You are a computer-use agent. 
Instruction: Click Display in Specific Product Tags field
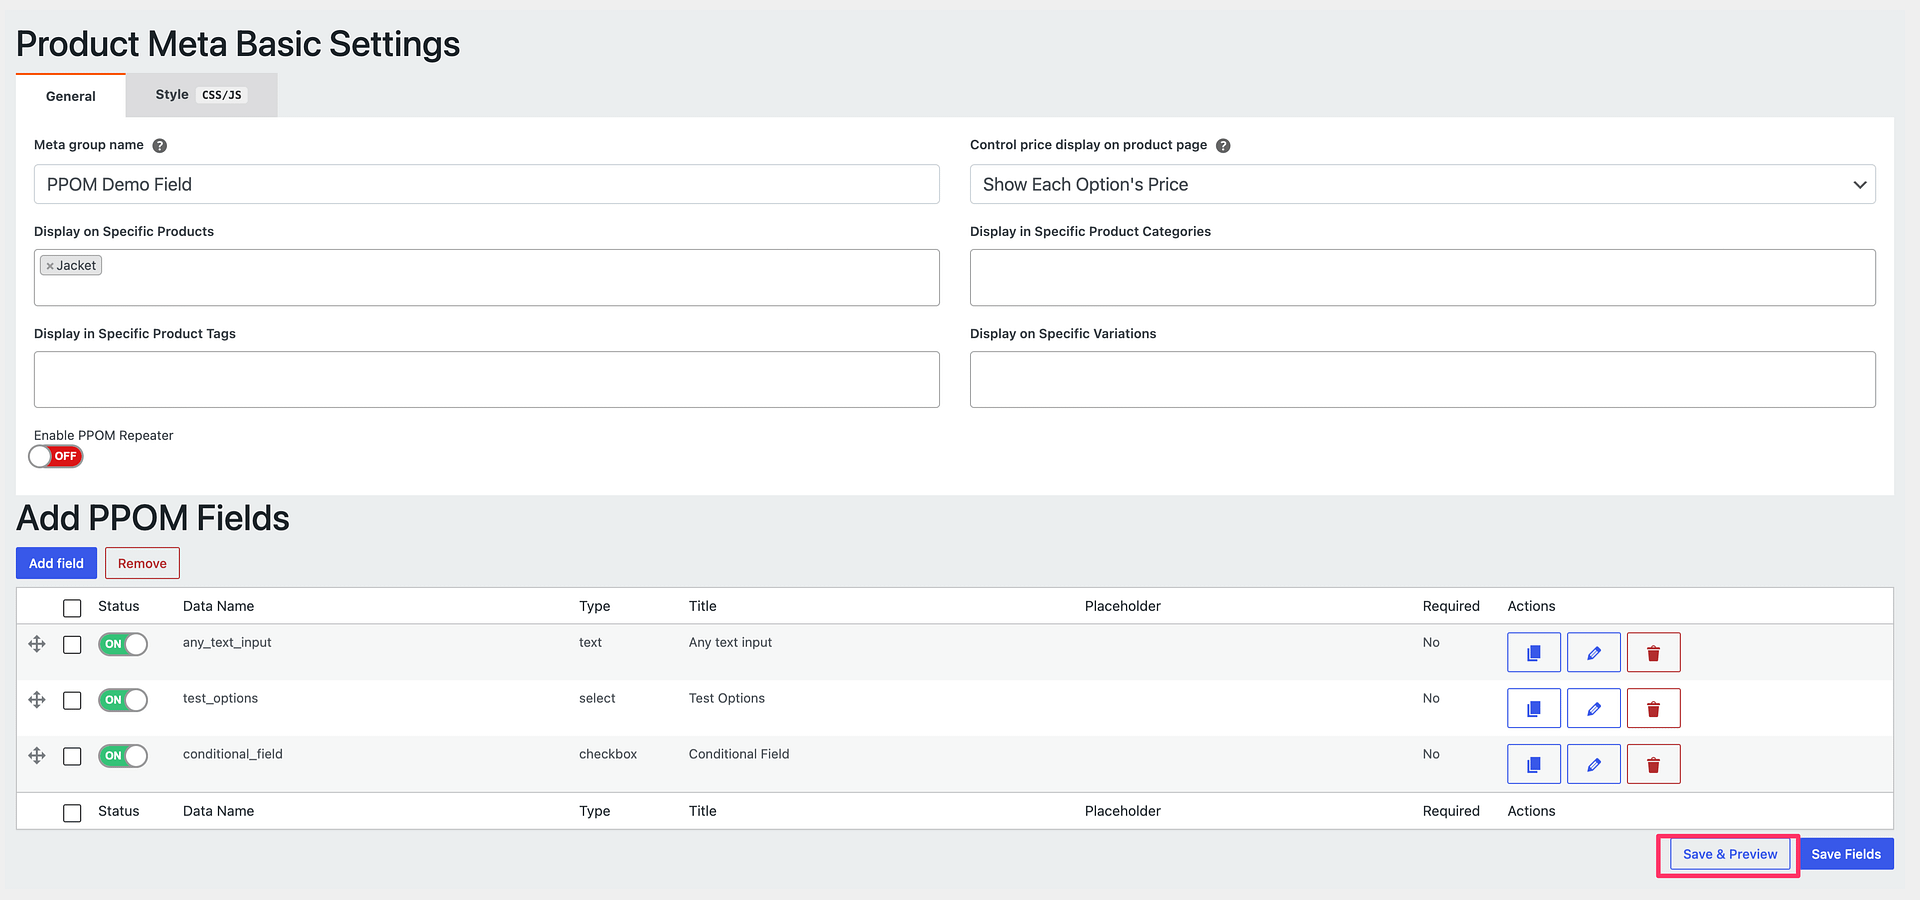(x=487, y=379)
